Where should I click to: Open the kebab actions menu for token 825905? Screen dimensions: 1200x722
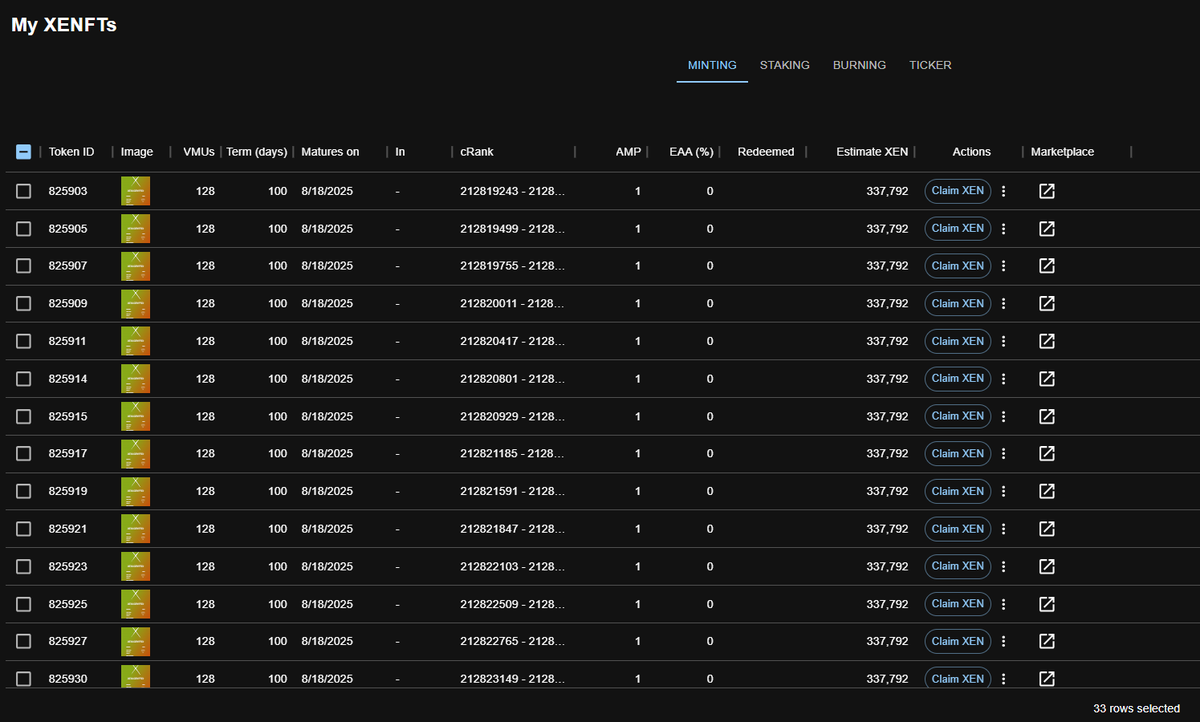pos(1003,228)
